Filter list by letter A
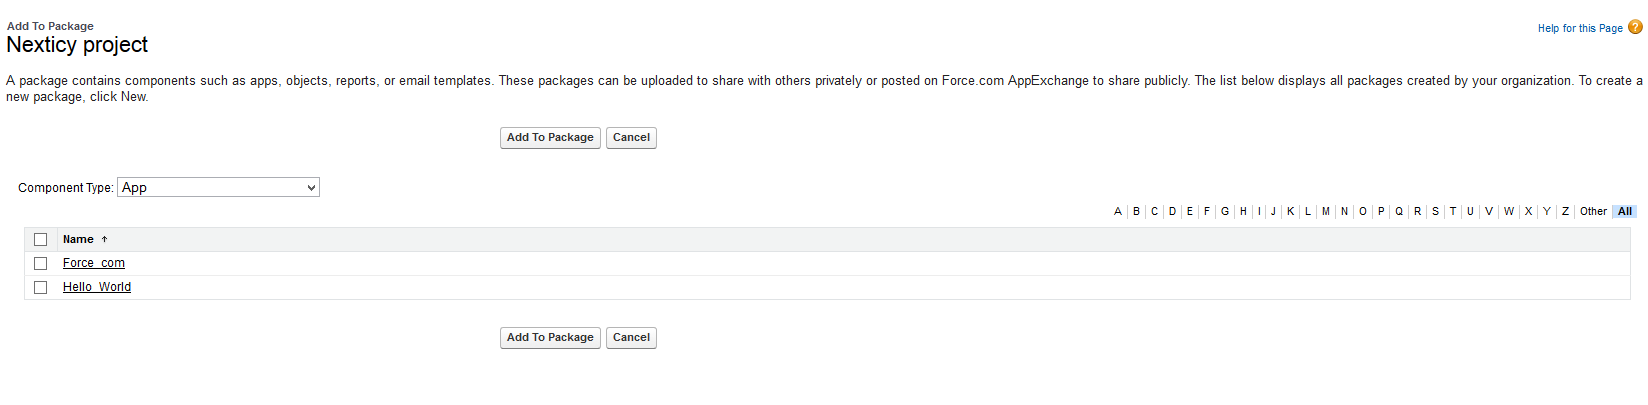The height and width of the screenshot is (405, 1648). pos(1118,212)
